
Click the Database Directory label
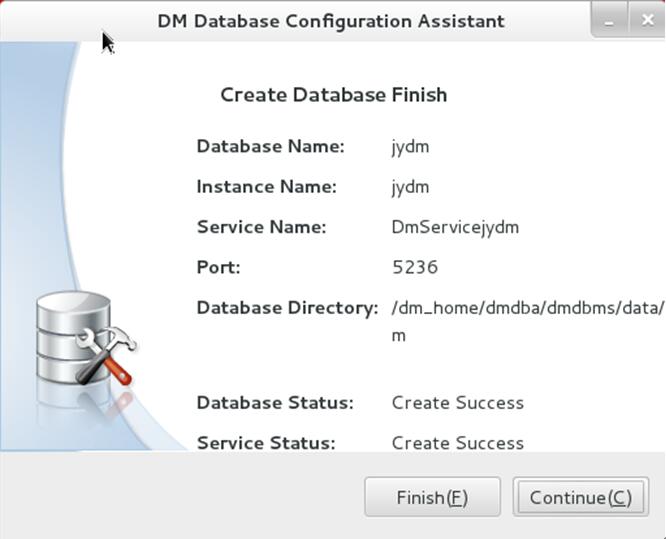(x=288, y=308)
